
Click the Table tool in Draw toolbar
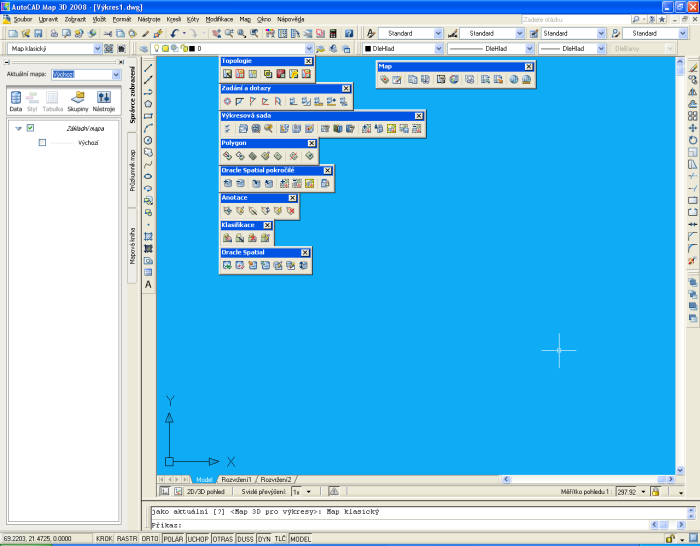tap(148, 272)
